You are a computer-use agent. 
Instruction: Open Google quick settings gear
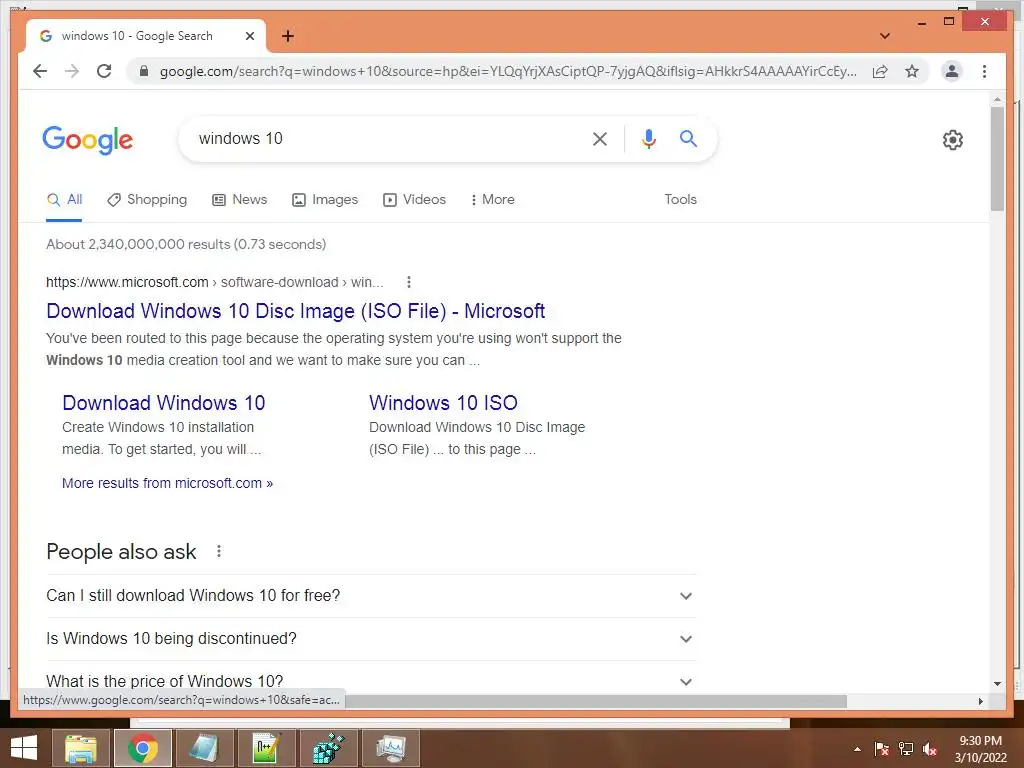point(953,140)
